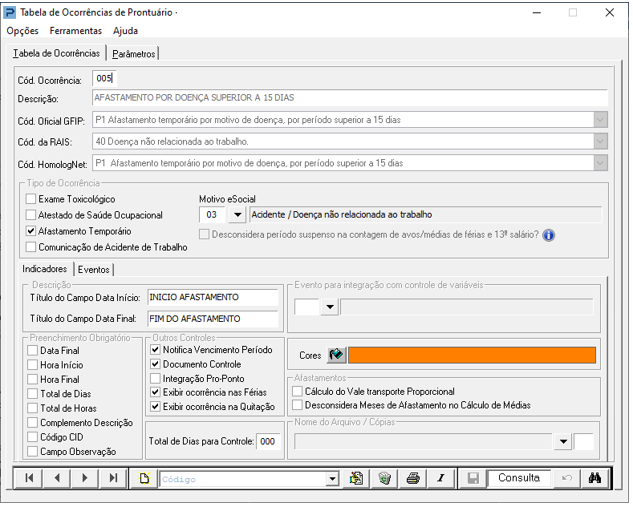The width and height of the screenshot is (633, 509).
Task: Enable Exame Toxicológico checkbox
Action: point(31,199)
